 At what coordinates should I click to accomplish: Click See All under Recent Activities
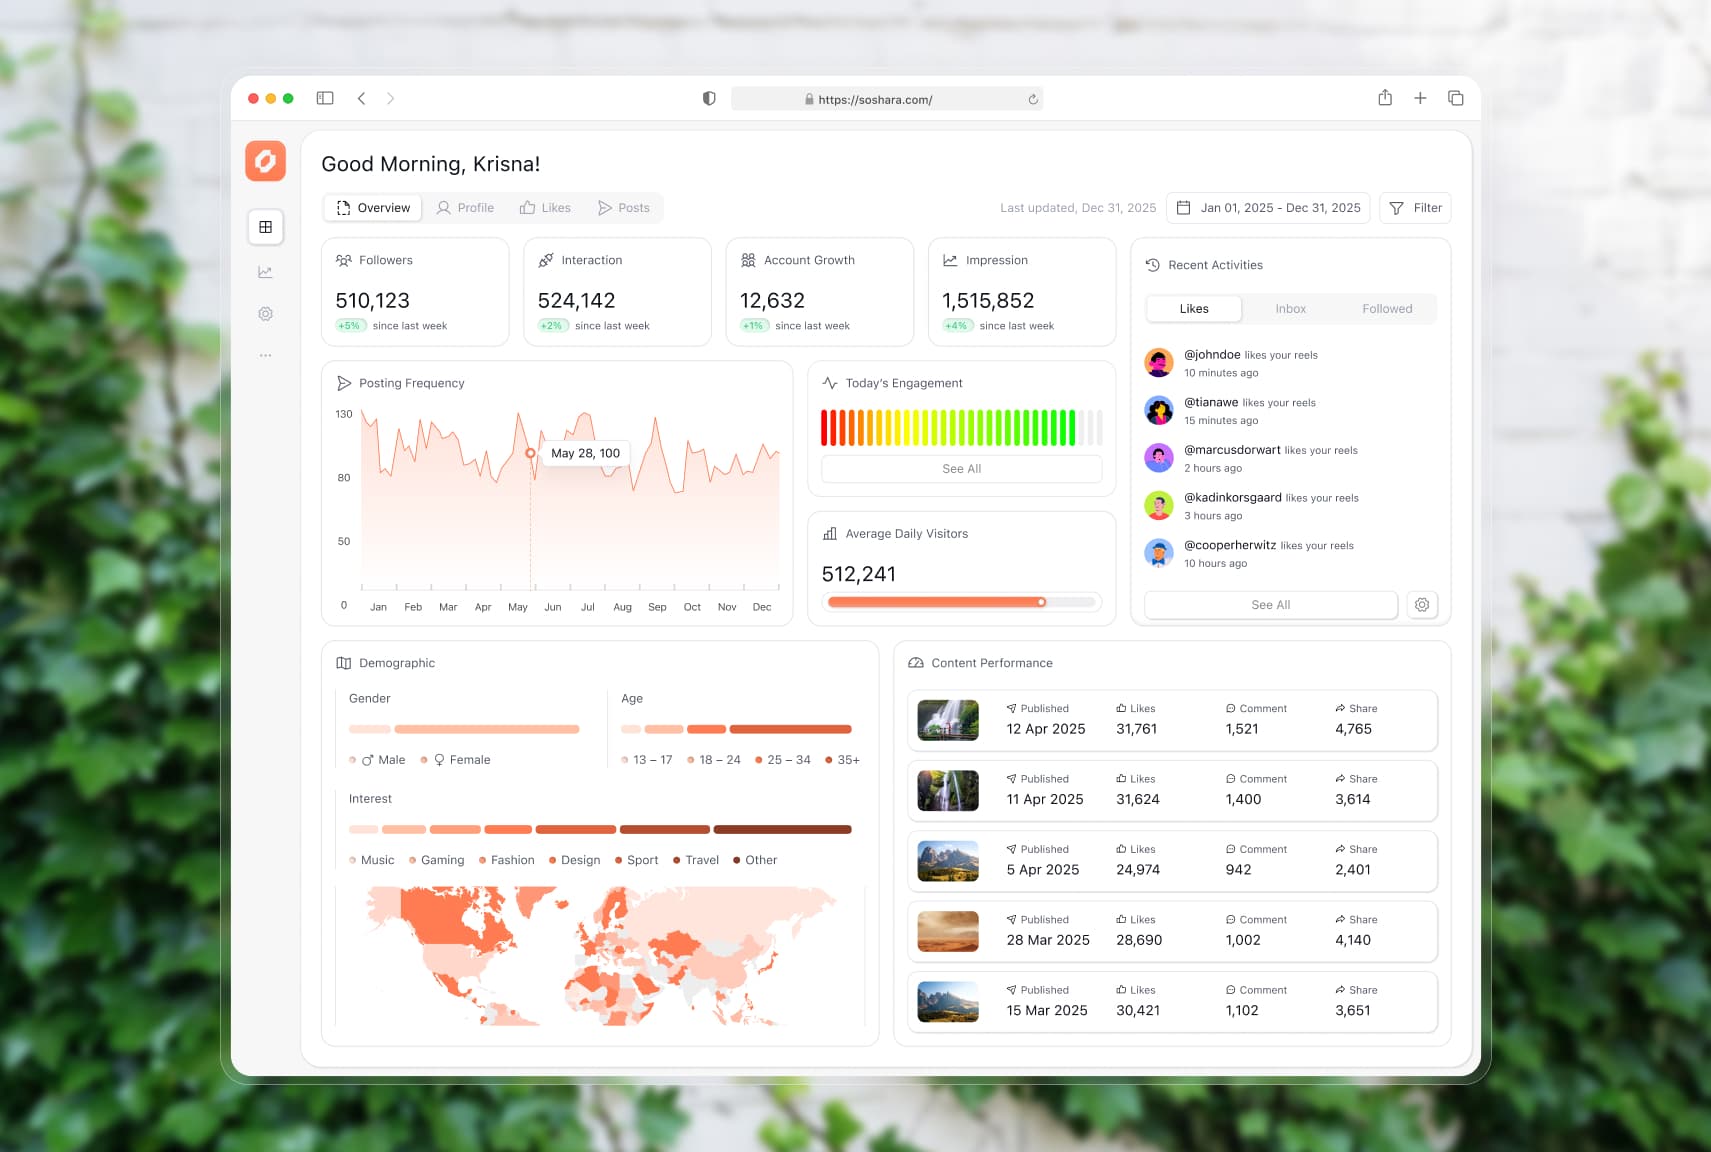tap(1270, 605)
